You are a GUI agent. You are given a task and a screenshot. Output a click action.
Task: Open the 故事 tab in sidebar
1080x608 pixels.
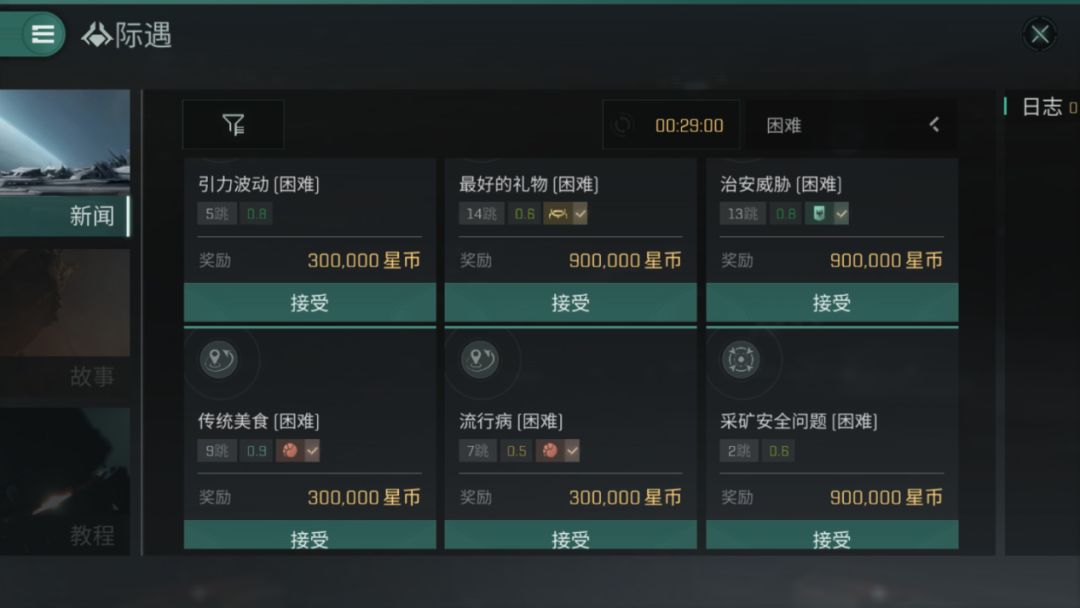point(65,375)
